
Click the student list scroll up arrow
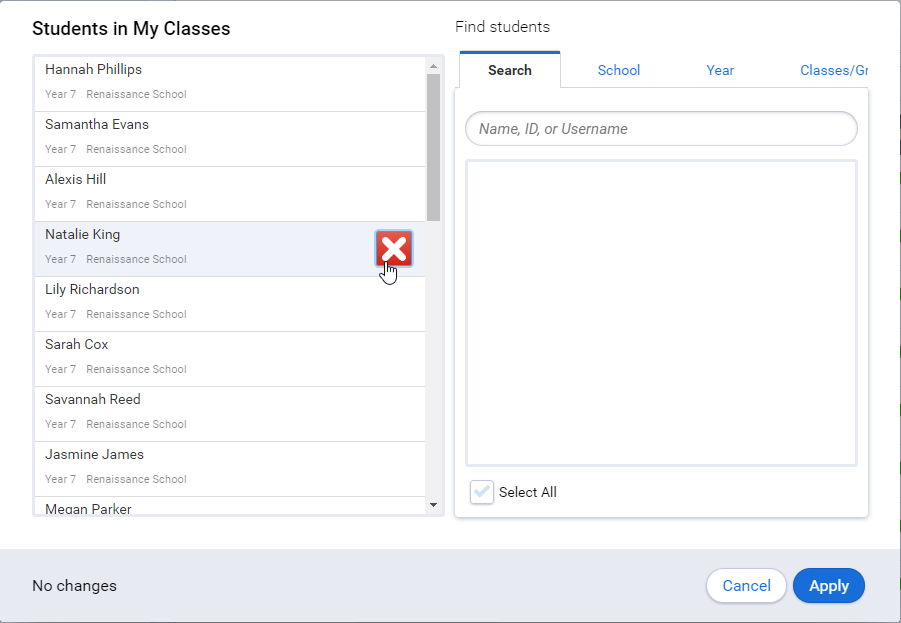tap(433, 66)
